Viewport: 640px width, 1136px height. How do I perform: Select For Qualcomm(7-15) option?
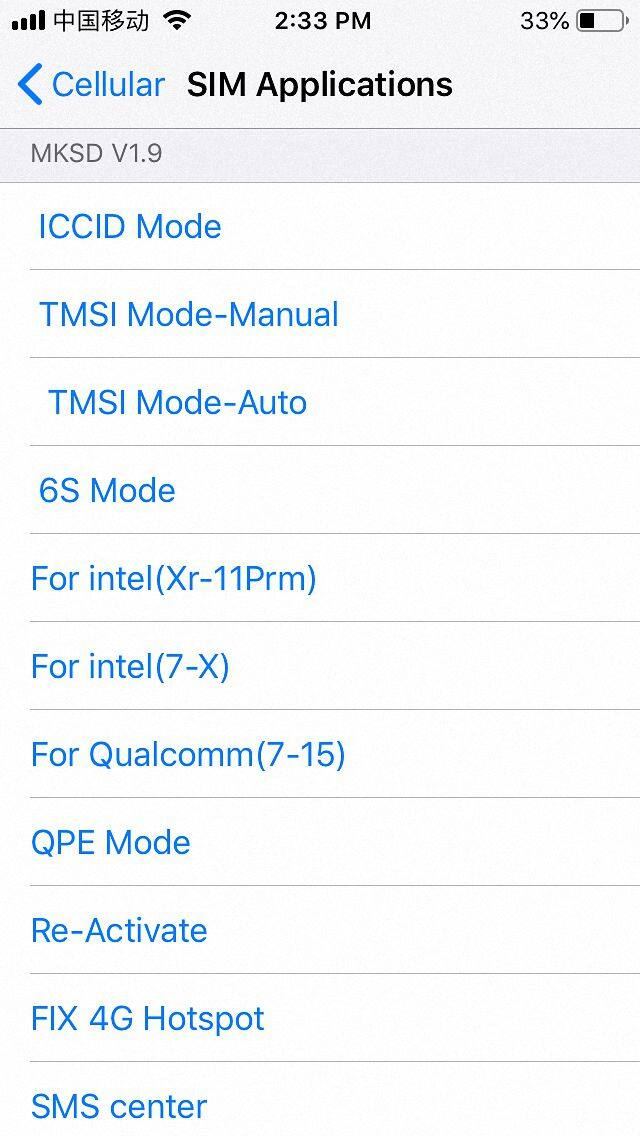click(x=188, y=755)
